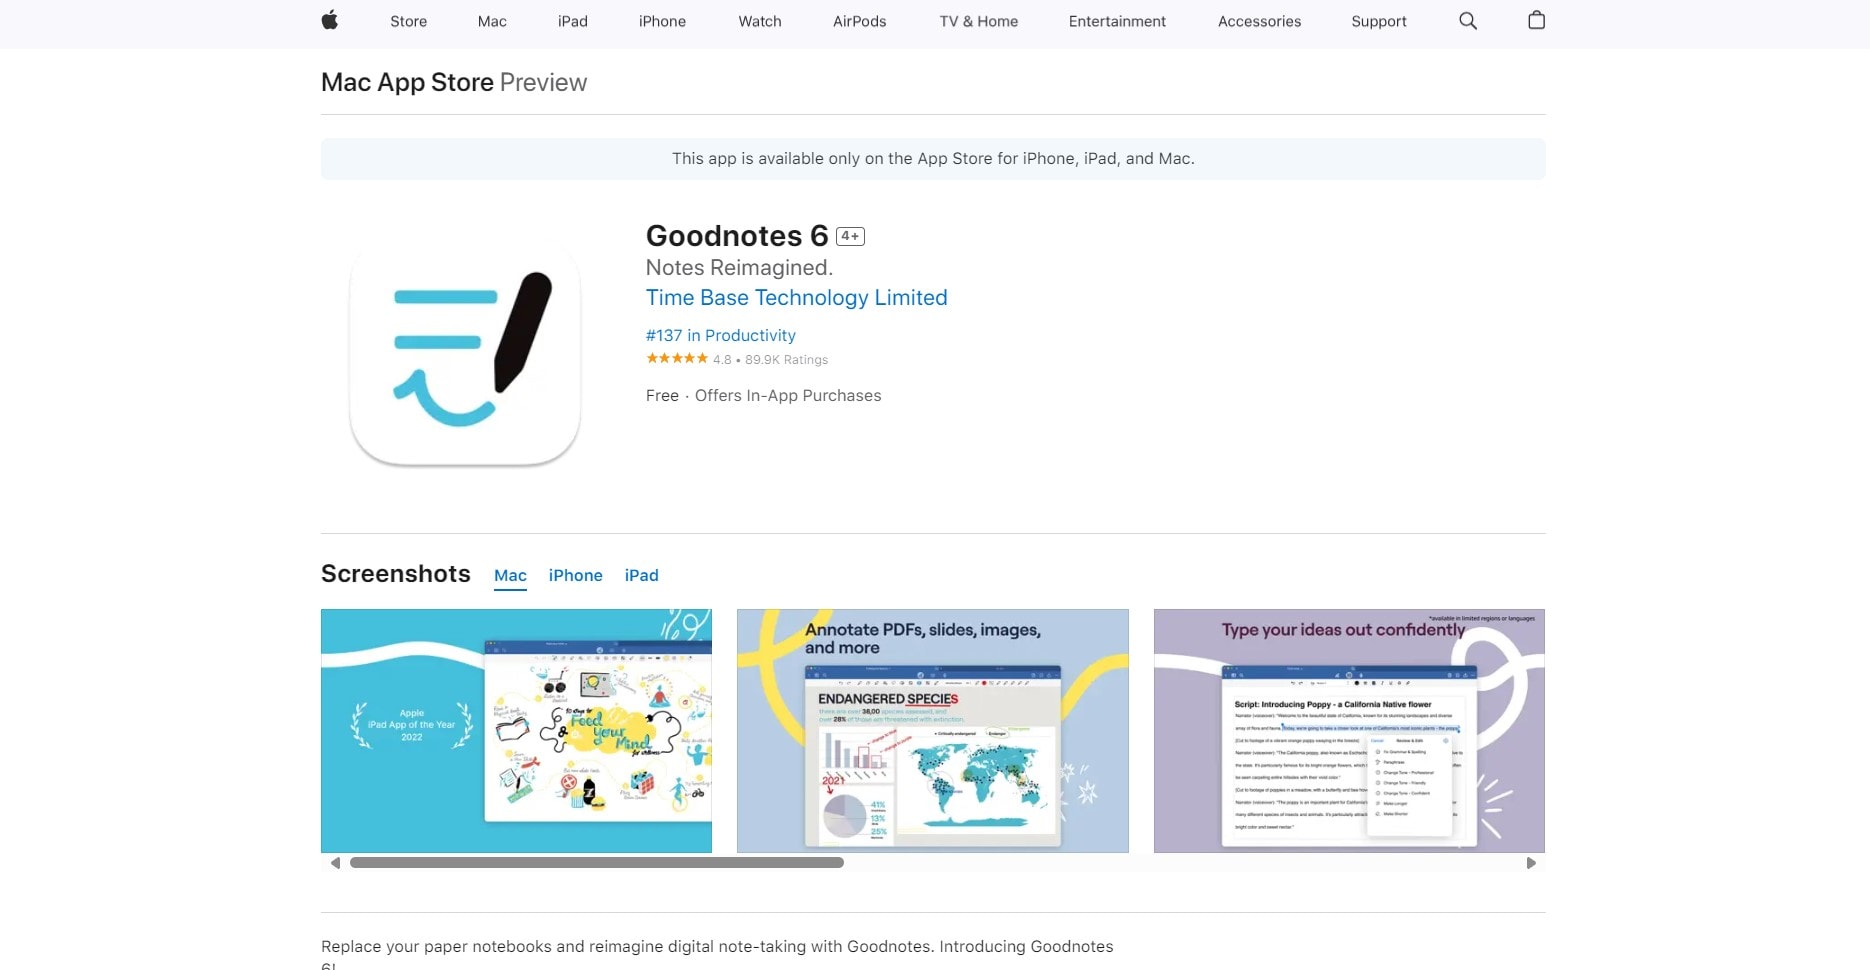Click the Notes Reimagined subtitle
Screen dimensions: 1870x970
(739, 268)
